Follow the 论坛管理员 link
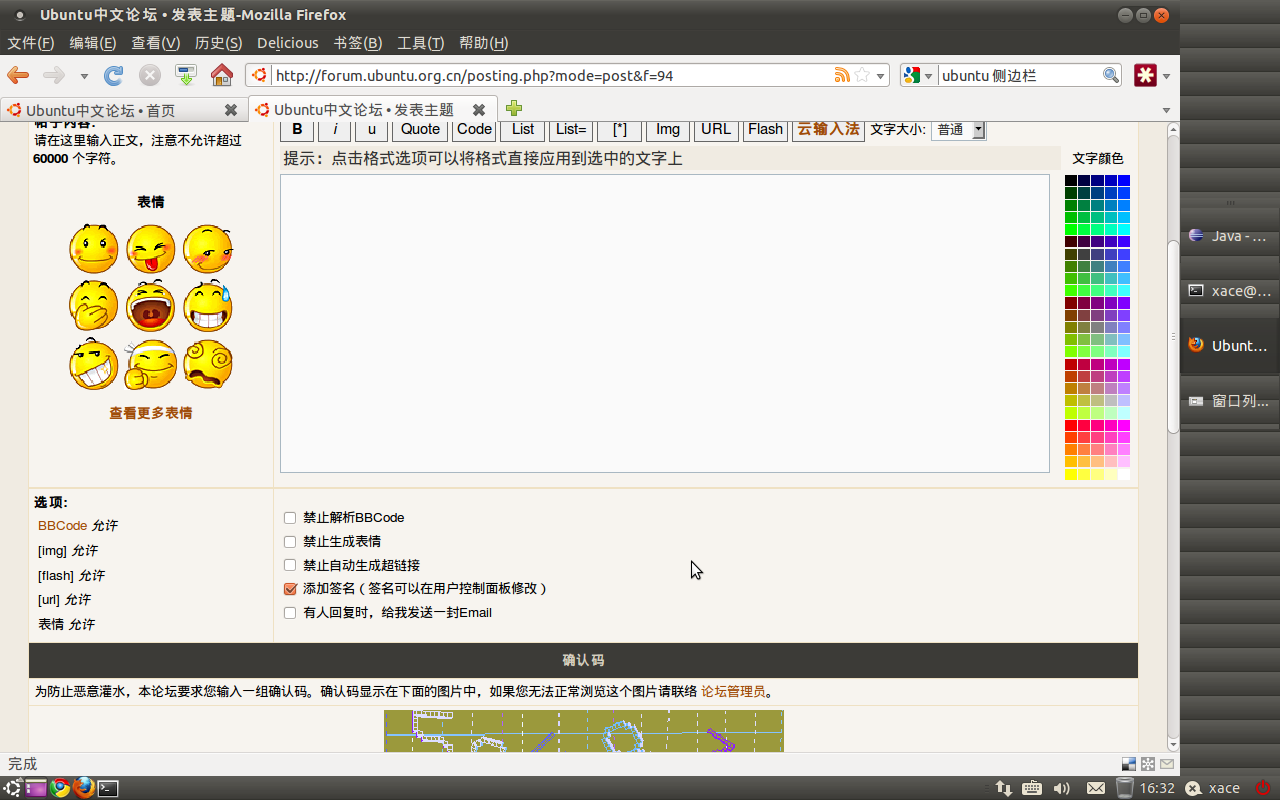 tap(733, 691)
